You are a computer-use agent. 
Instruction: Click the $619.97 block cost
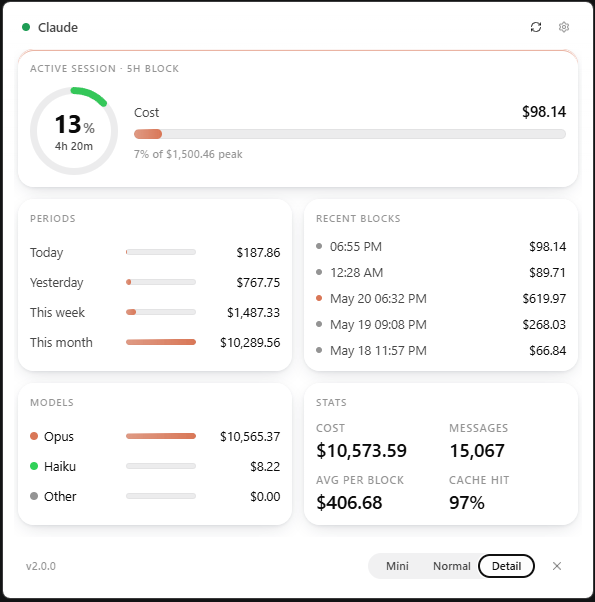coord(544,299)
